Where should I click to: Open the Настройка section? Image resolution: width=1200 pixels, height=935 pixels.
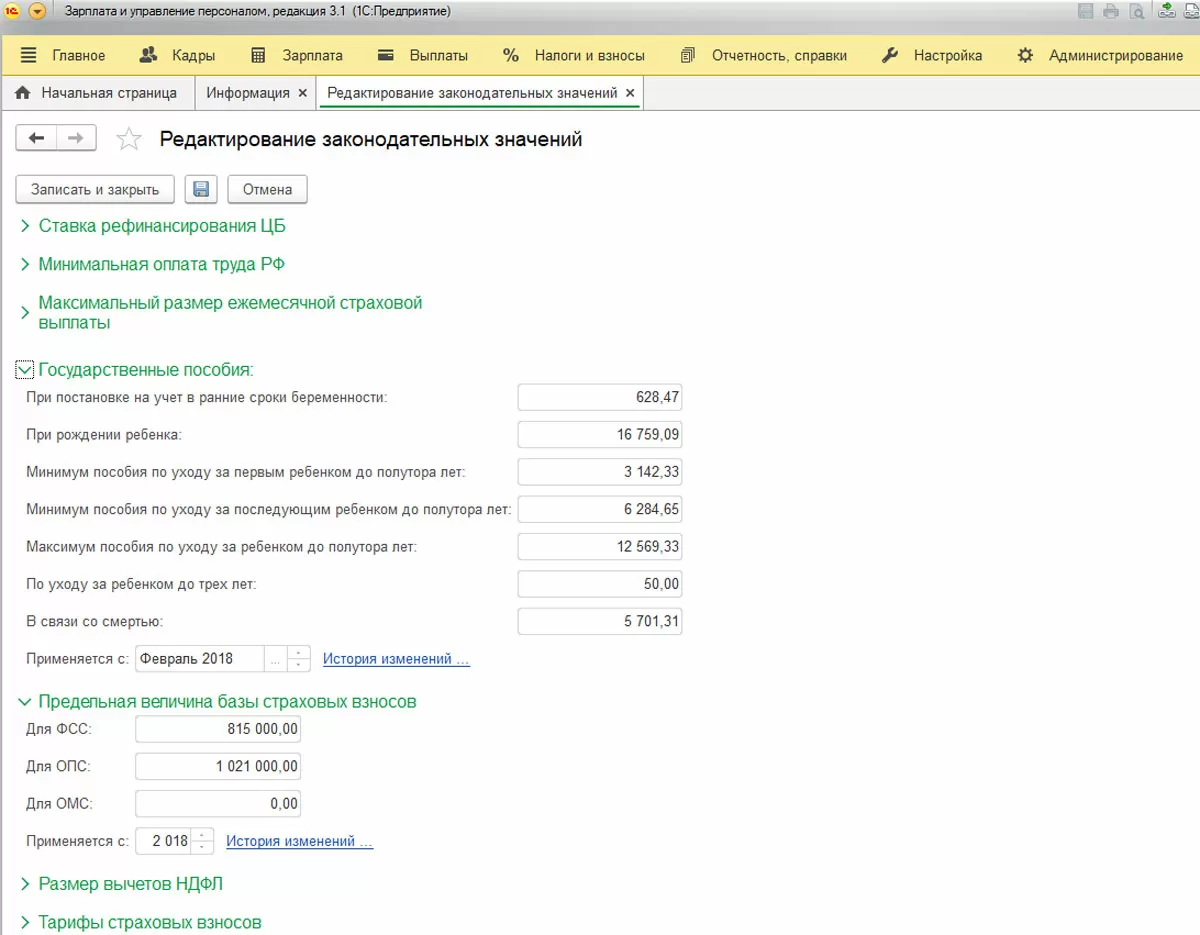[932, 55]
